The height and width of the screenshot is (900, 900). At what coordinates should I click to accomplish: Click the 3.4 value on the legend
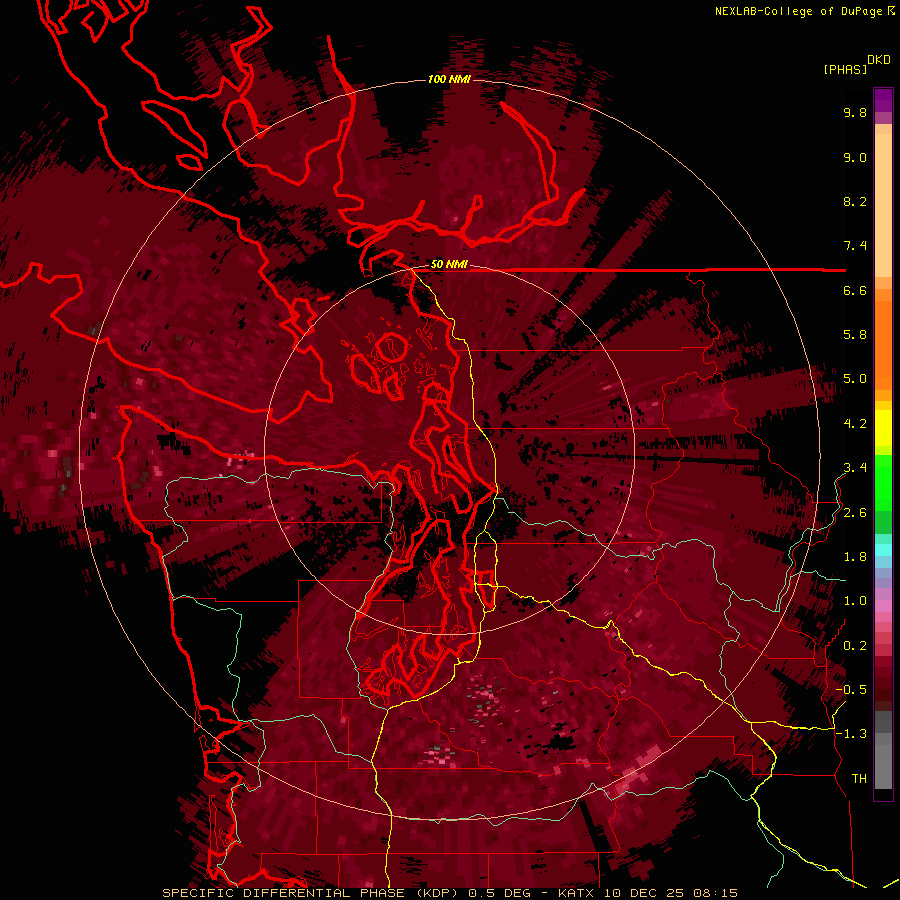coord(855,468)
